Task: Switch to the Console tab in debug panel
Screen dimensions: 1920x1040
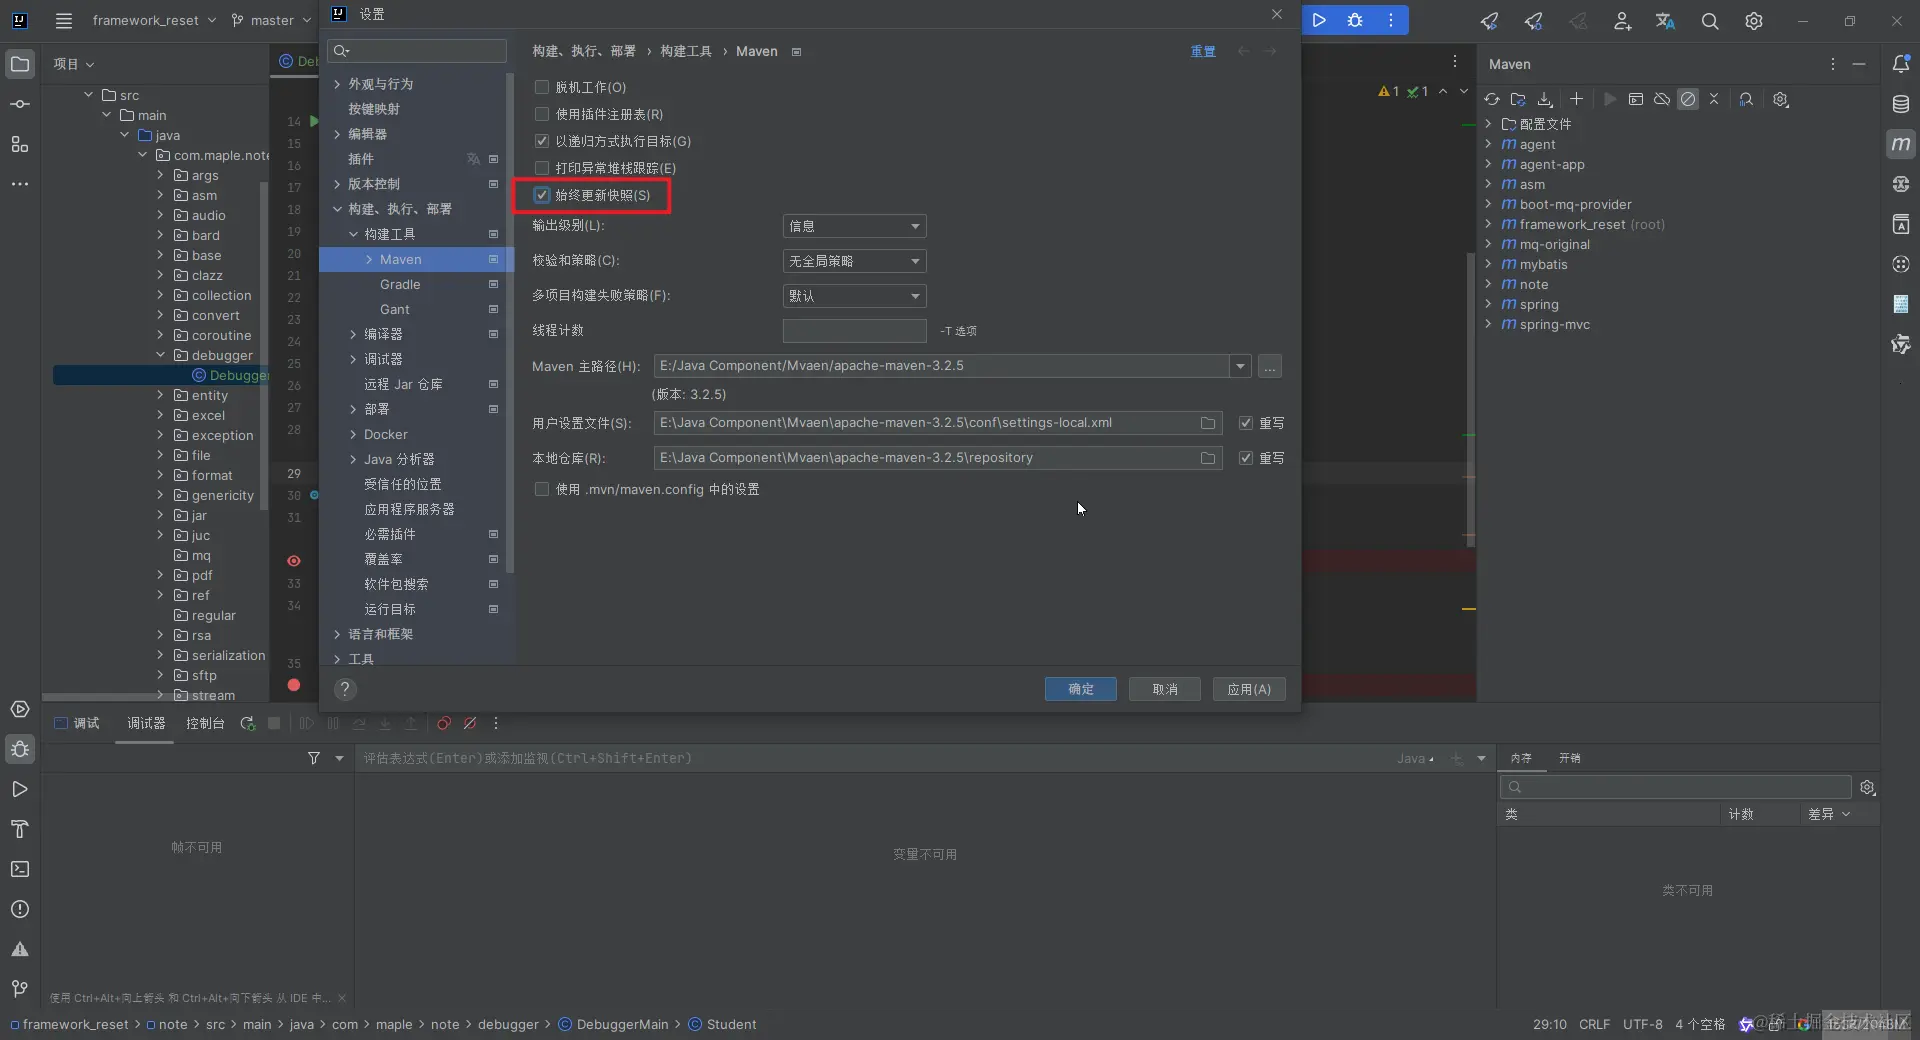Action: (x=205, y=723)
